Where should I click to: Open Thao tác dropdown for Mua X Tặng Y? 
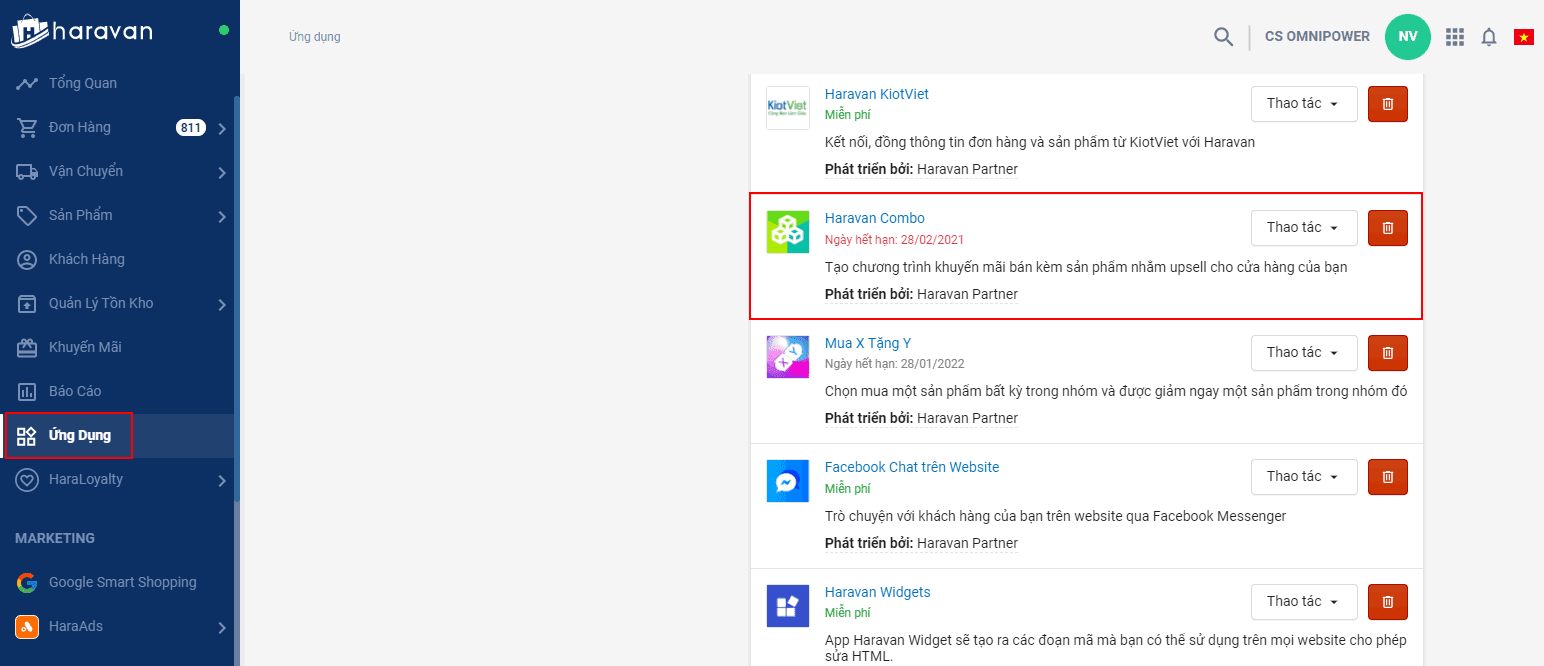(x=1304, y=353)
